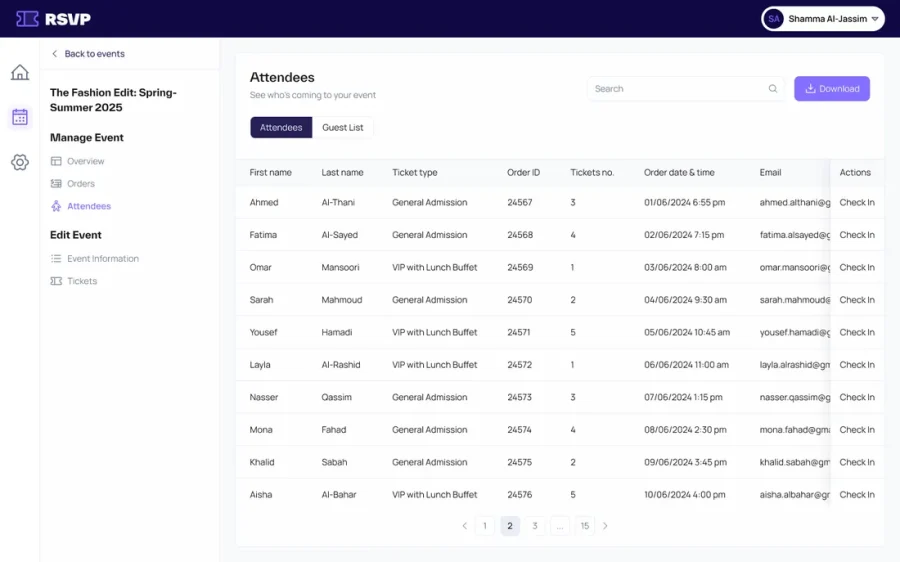Open Orders in Manage Event
Screen dimensions: 900x562
click(81, 184)
